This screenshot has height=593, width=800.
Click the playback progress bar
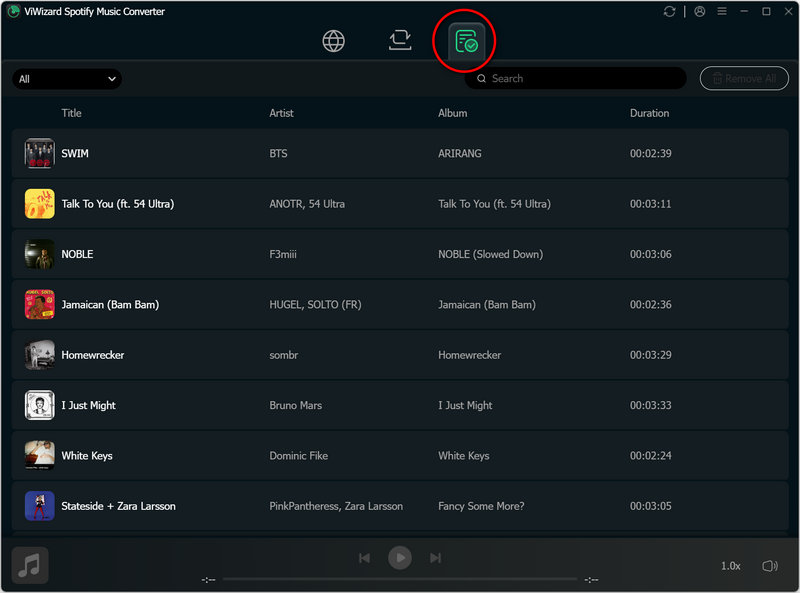pyautogui.click(x=400, y=579)
